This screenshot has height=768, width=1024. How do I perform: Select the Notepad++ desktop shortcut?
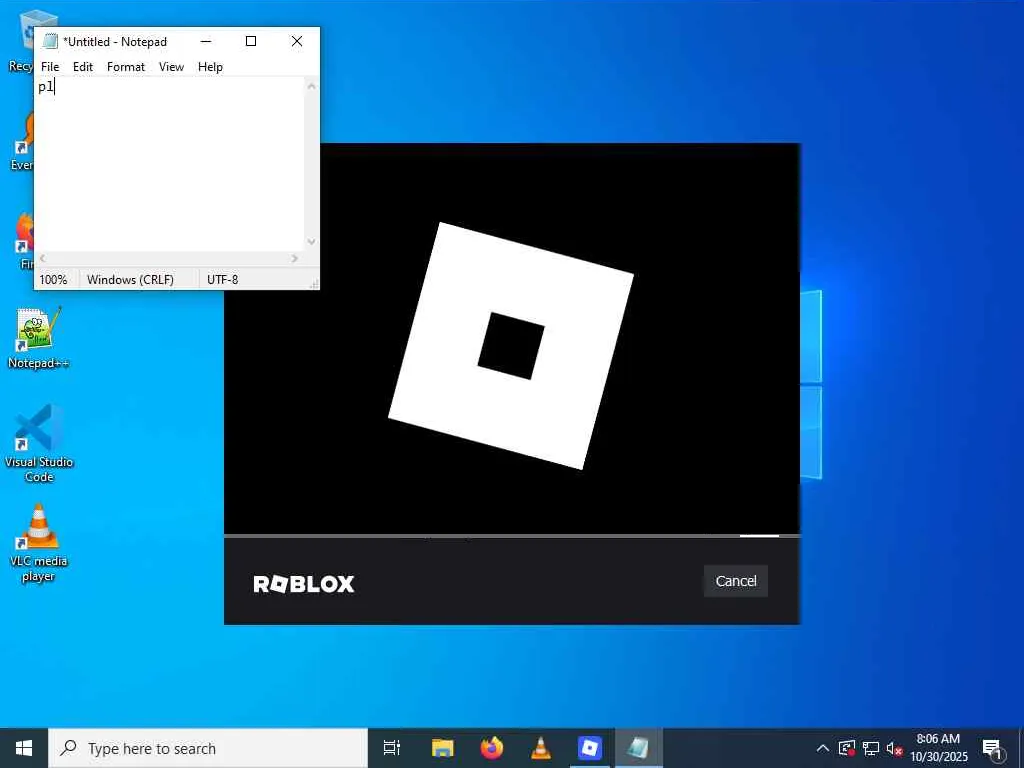[39, 338]
